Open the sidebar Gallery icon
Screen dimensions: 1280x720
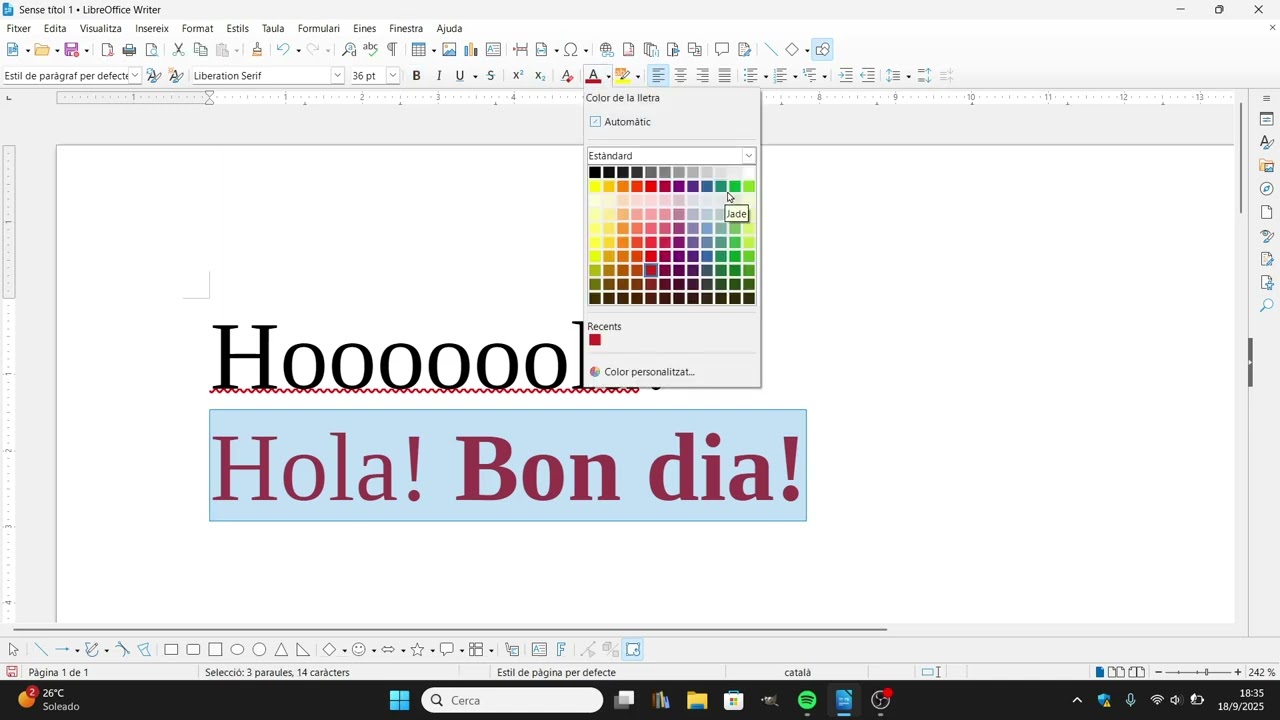pyautogui.click(x=1266, y=166)
